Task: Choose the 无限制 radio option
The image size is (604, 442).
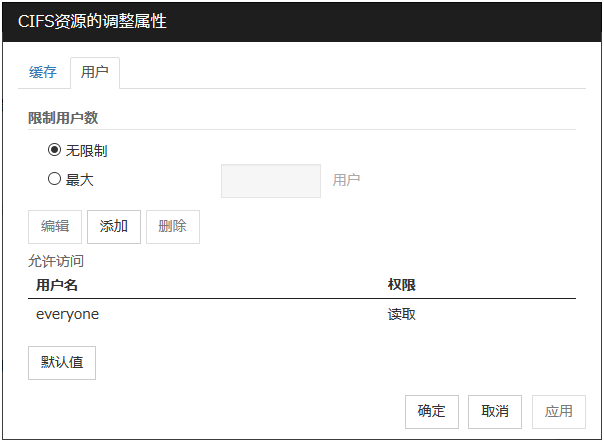Action: coord(55,151)
